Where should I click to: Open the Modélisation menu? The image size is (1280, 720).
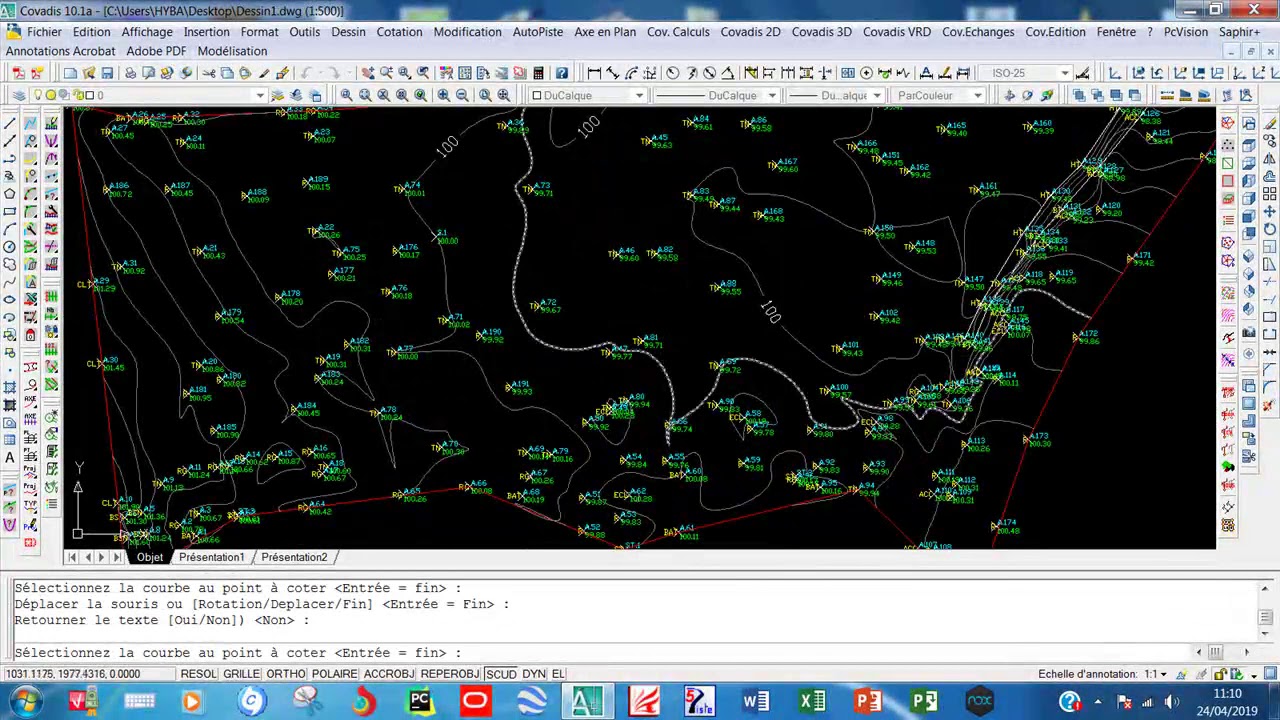232,51
